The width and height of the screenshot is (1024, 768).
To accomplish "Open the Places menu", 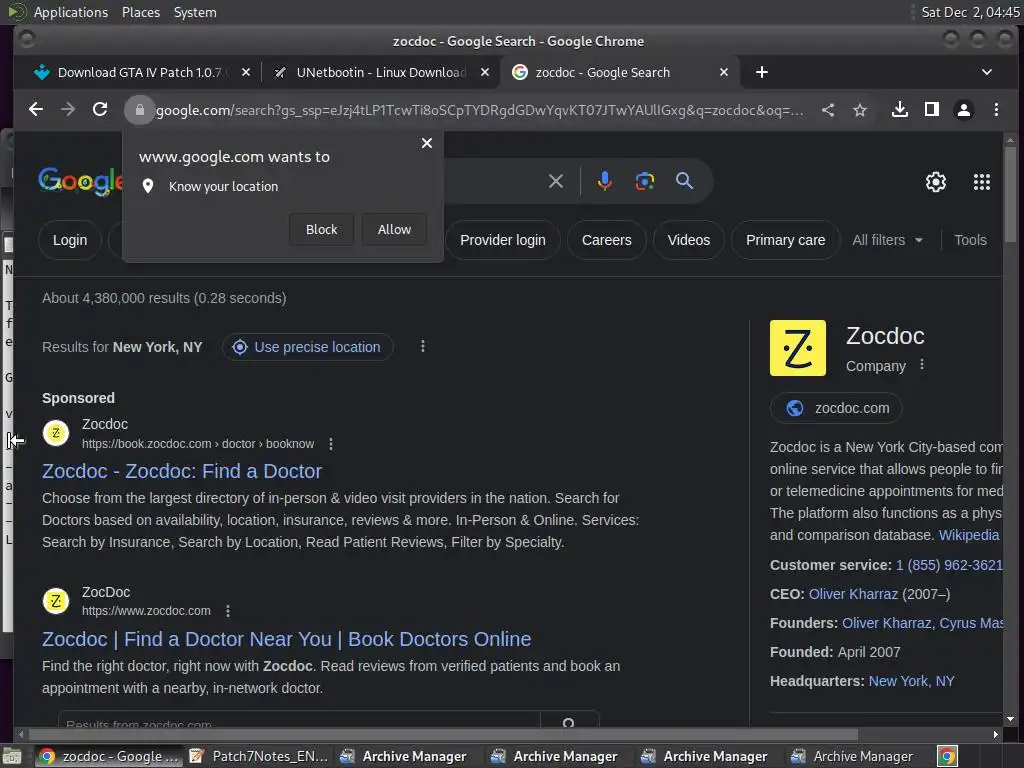I will pos(140,12).
